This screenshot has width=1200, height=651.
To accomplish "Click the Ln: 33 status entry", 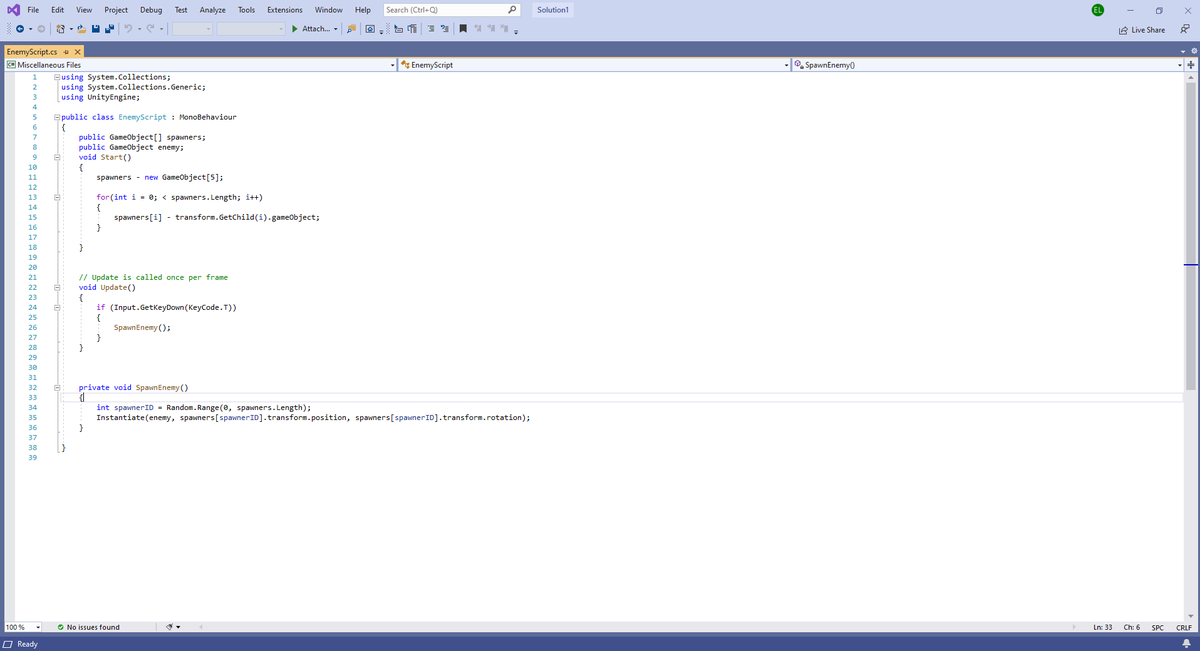I will coord(1103,627).
